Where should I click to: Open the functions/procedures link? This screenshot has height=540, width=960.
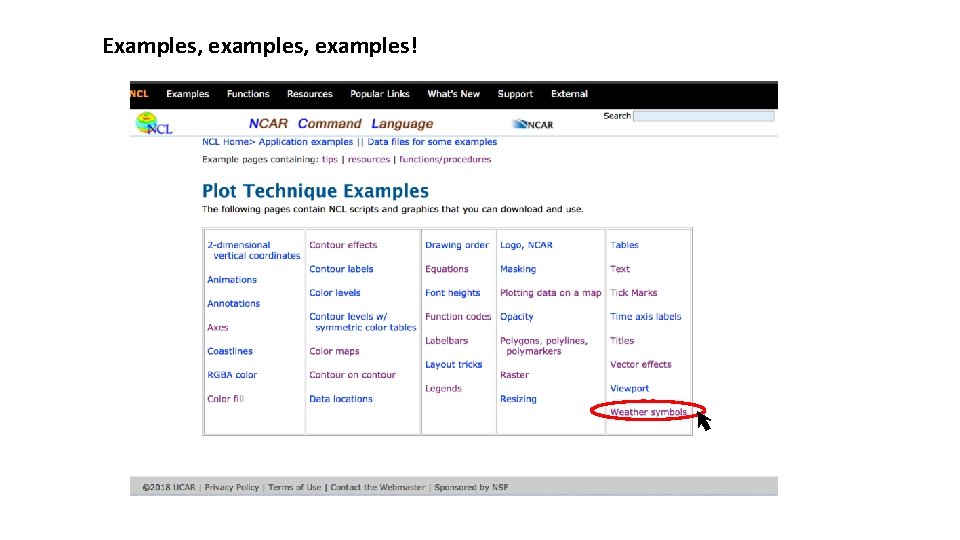click(x=445, y=159)
